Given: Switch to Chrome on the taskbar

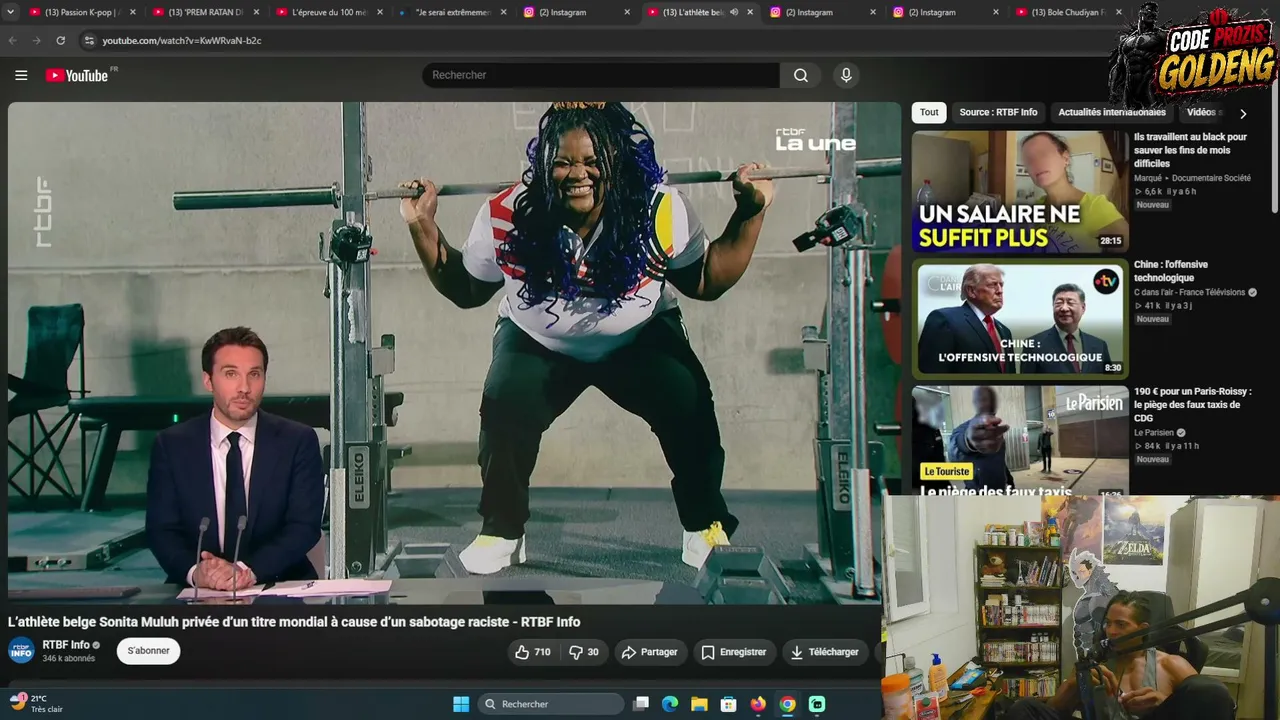Looking at the screenshot, I should point(788,704).
